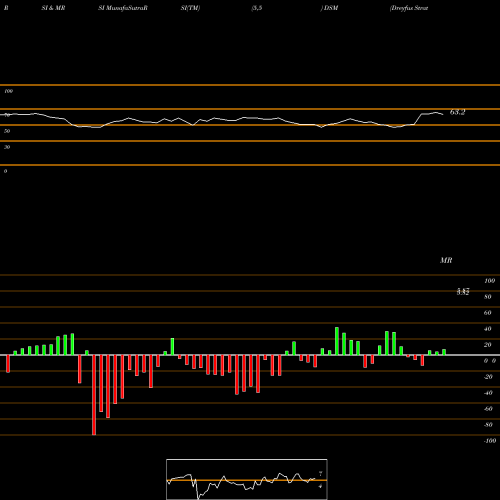Click the SI & MR header label
The height and width of the screenshot is (500, 500).
(x=53, y=8)
